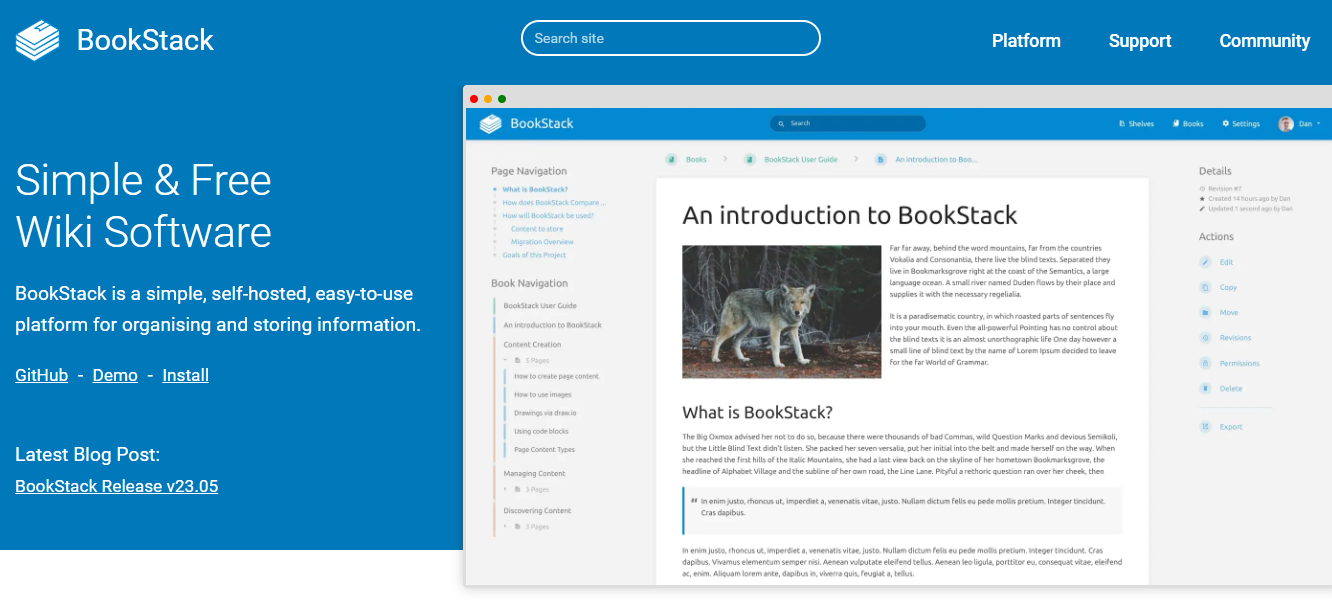1332x616 pixels.
Task: Click the Move folder icon in Actions
Action: coord(1205,313)
